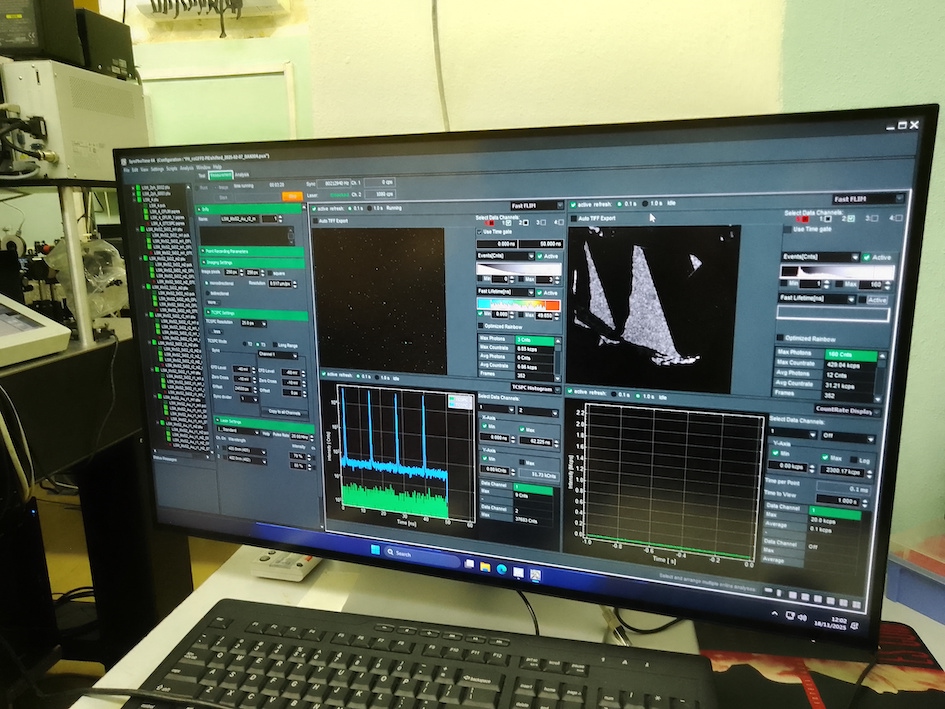
Task: Open File Explorer from the taskbar
Action: (485, 565)
